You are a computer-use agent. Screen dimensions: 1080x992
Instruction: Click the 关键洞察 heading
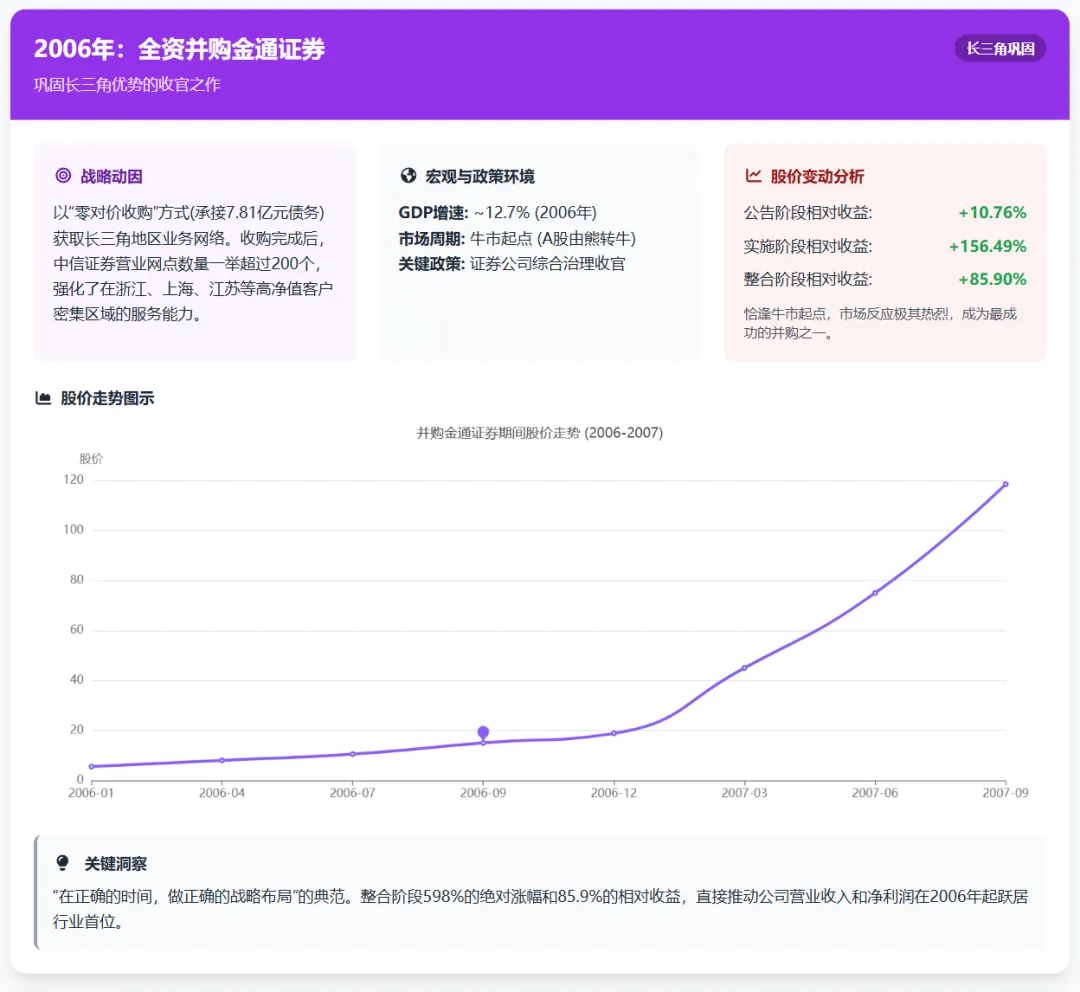(116, 863)
